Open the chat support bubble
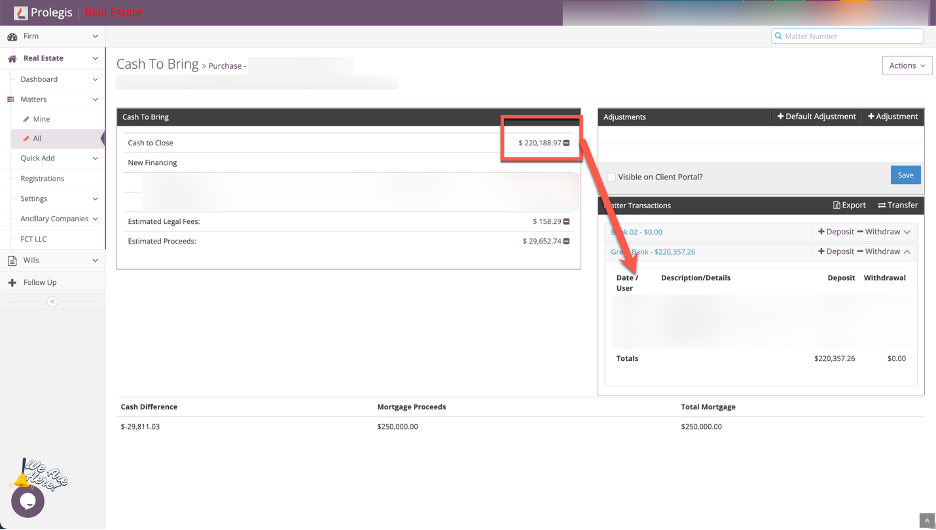The height and width of the screenshot is (530, 936). pos(27,501)
